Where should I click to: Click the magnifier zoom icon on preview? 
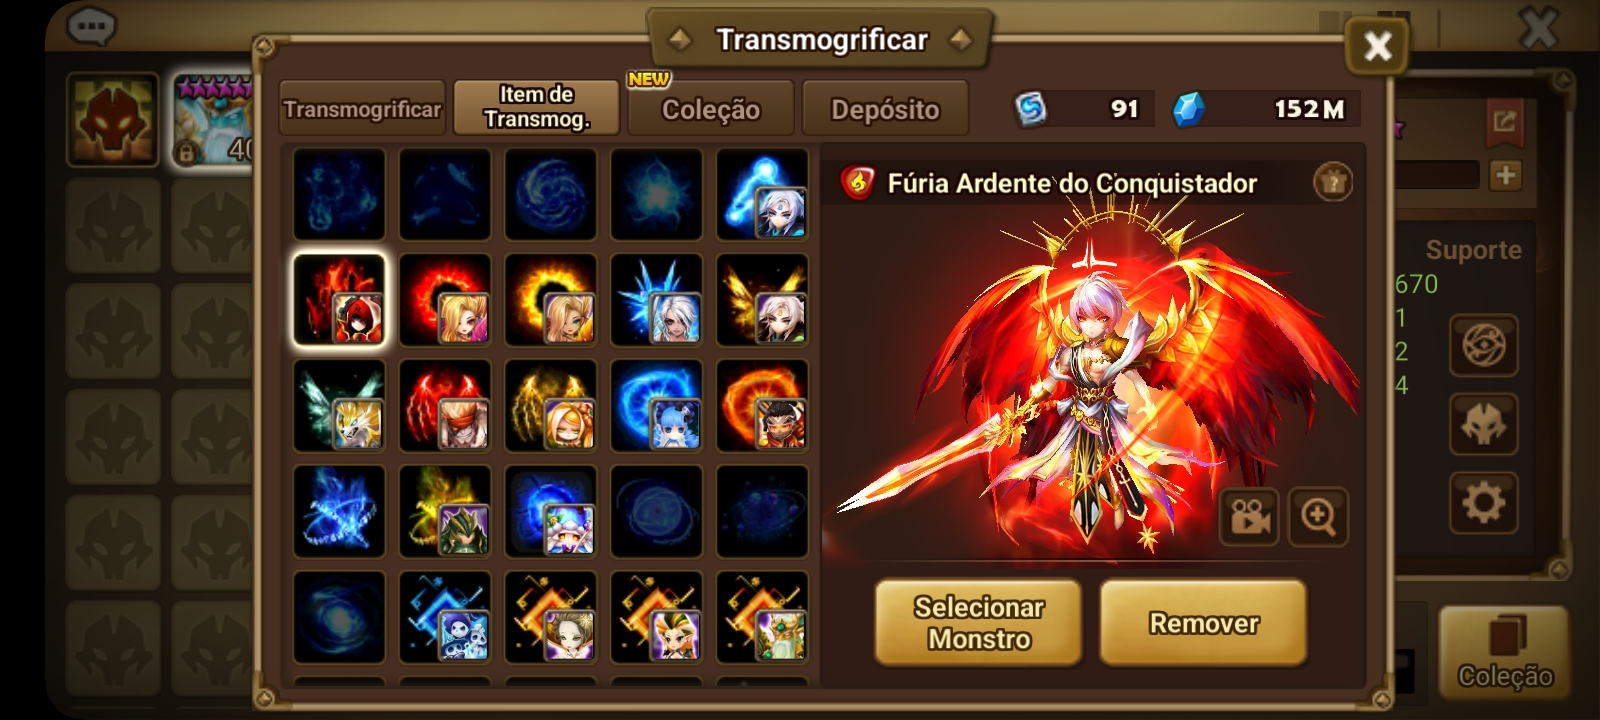click(x=1318, y=517)
